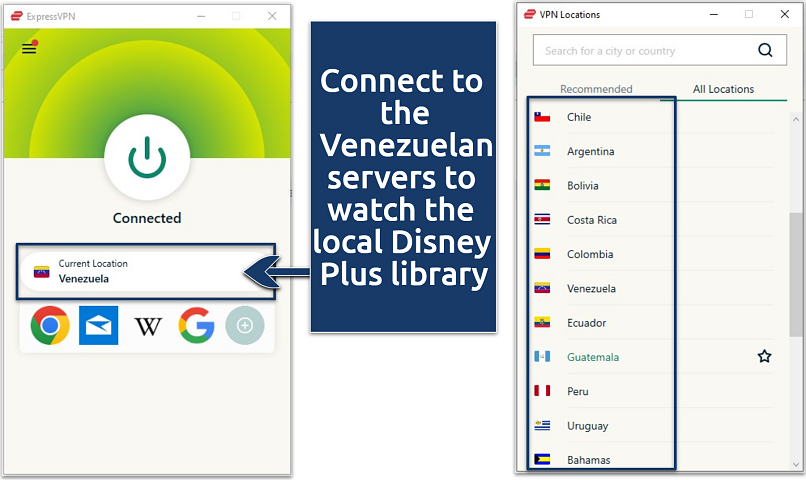Image resolution: width=806 pixels, height=480 pixels.
Task: Click the Colombia flag icon
Action: 542,253
